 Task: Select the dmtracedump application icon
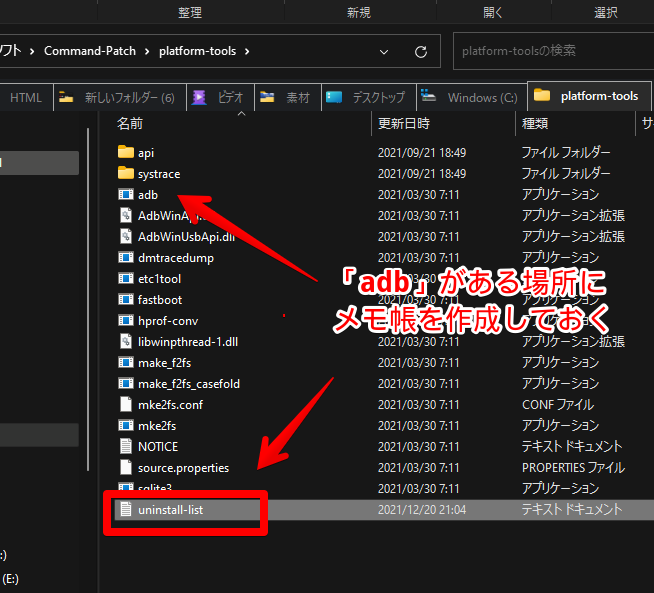click(126, 257)
